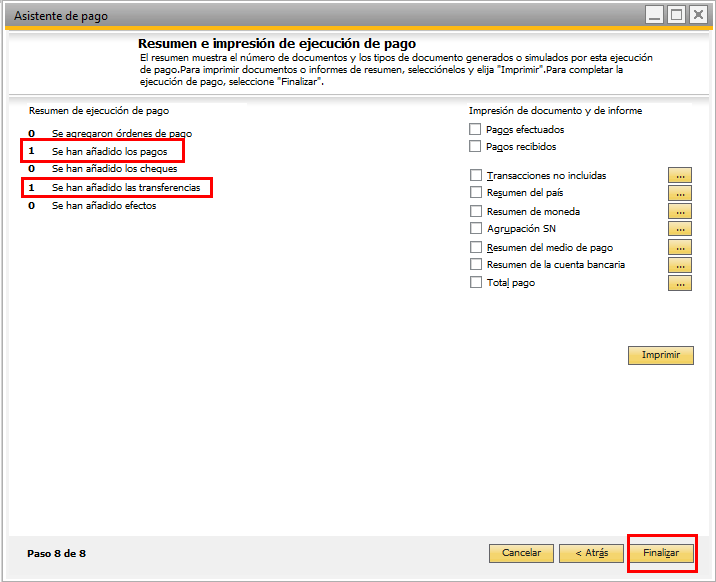Check Resumen de la cuenta bancaria
The image size is (716, 582).
click(476, 264)
